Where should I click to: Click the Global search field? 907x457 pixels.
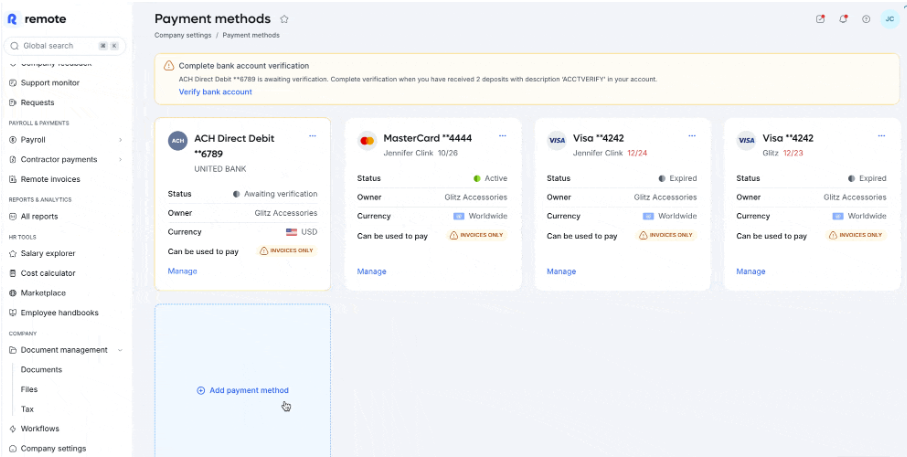coord(60,46)
